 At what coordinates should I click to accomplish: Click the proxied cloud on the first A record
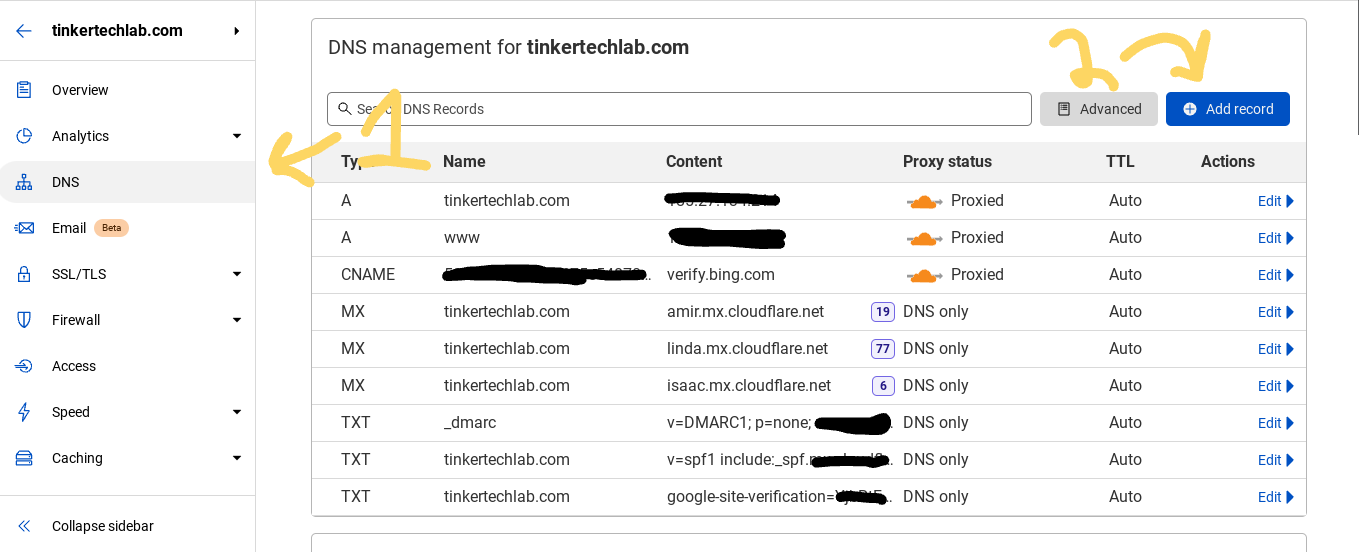(x=925, y=201)
